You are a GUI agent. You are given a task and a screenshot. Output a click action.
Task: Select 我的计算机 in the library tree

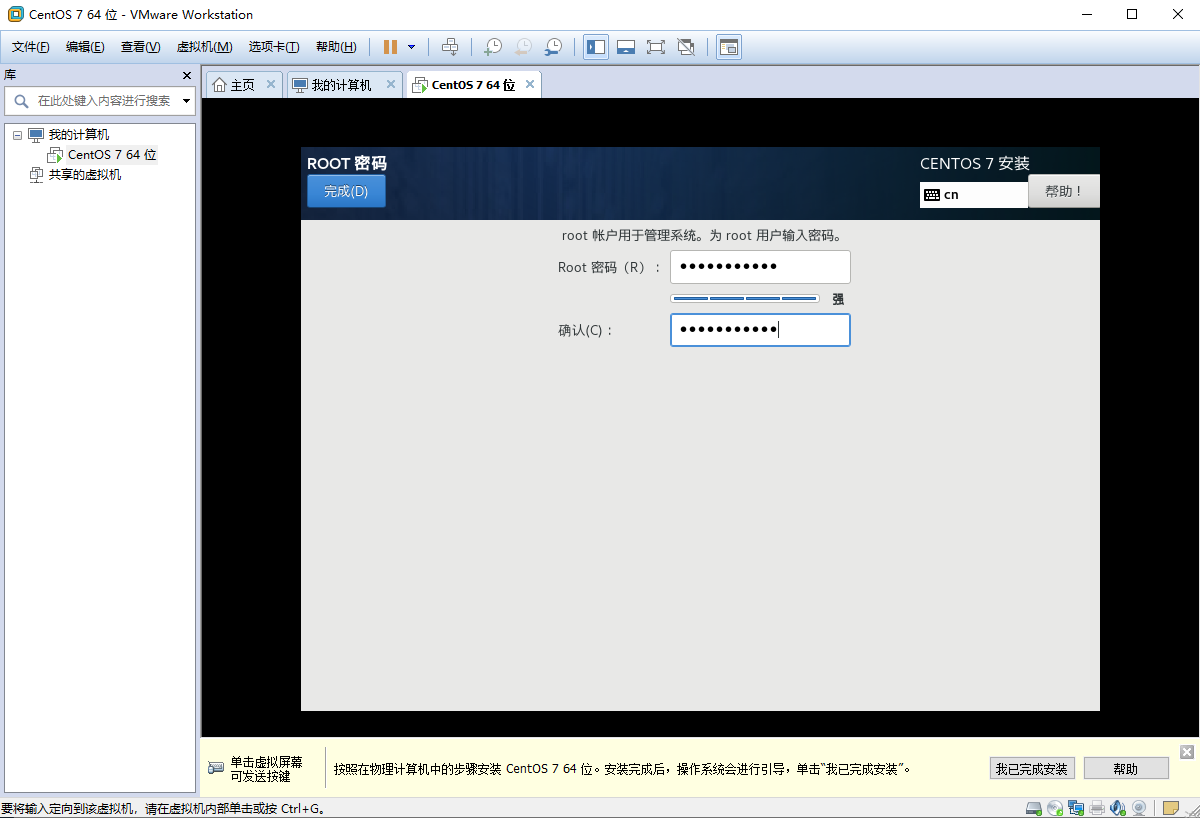(x=79, y=135)
